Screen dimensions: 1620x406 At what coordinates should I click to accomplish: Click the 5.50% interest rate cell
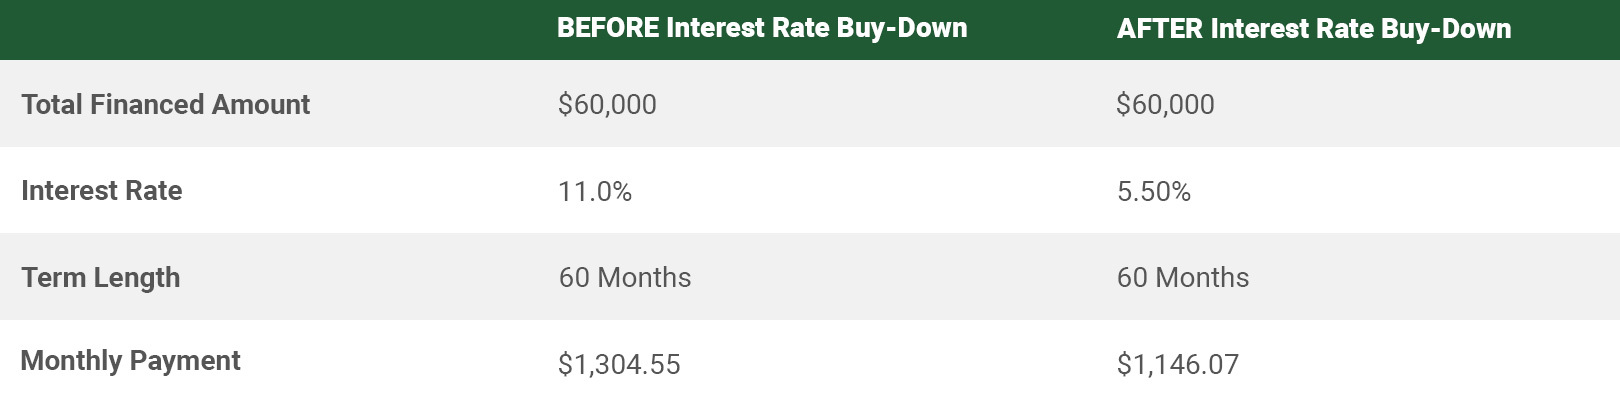[1154, 191]
